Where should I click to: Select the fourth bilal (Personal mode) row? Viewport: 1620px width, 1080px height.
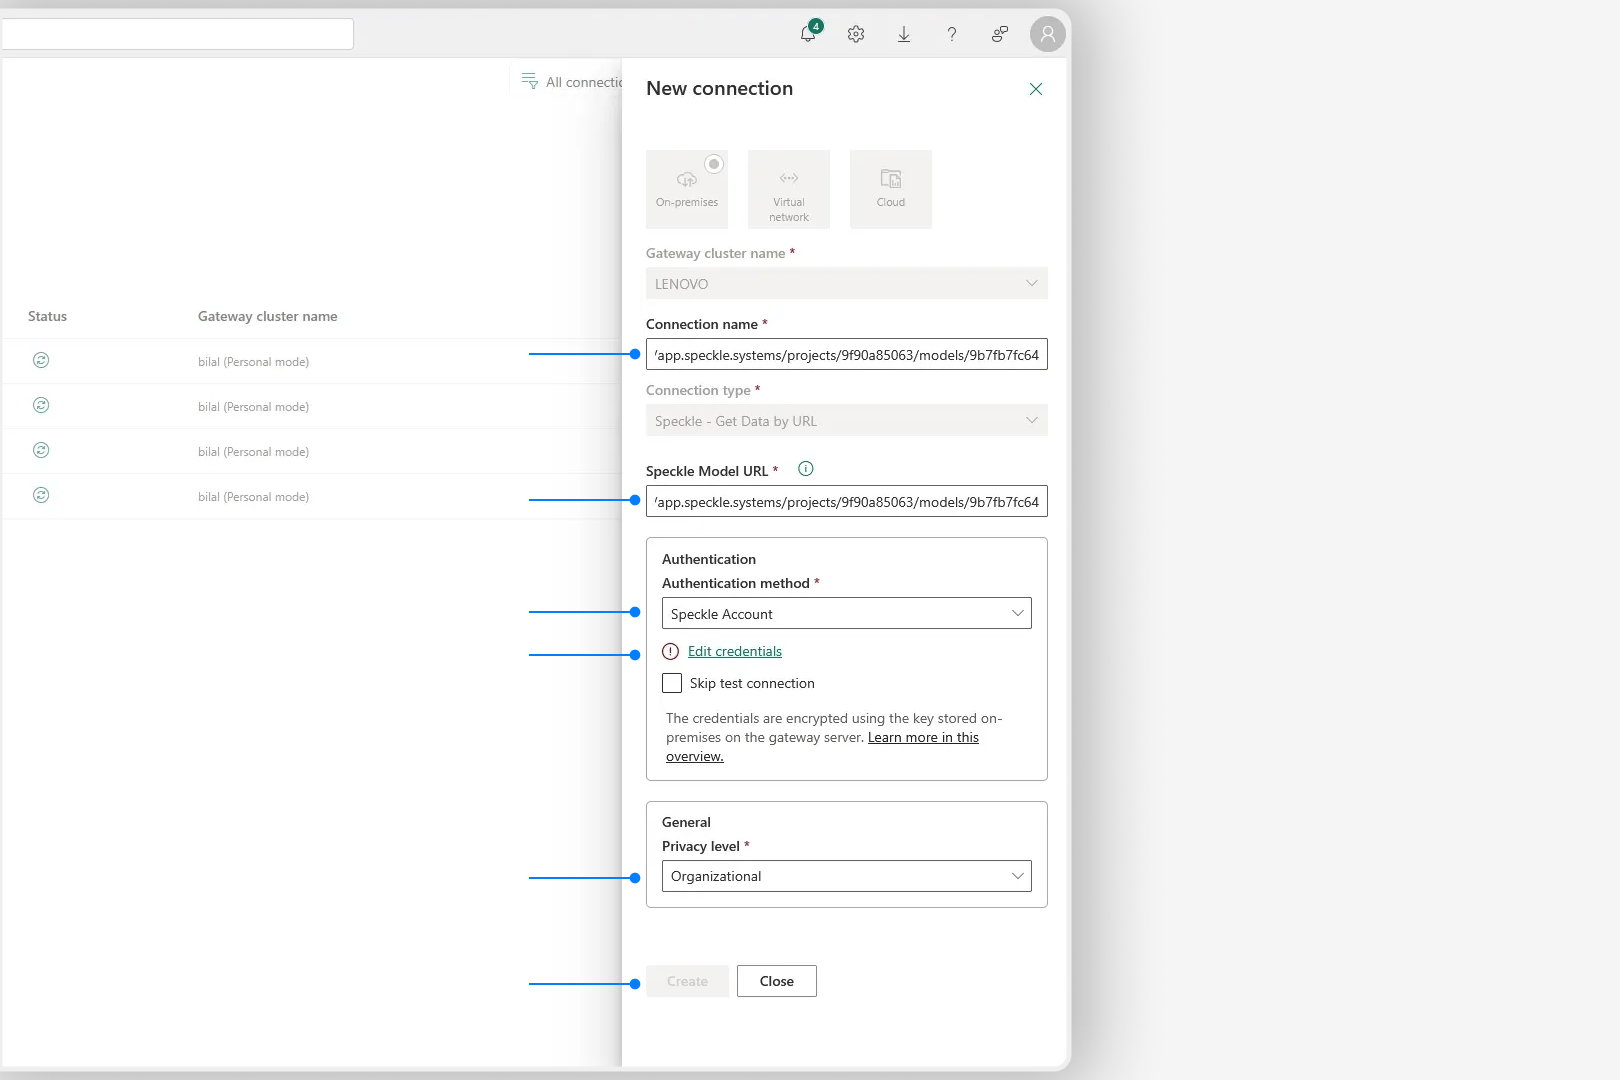[x=312, y=496]
